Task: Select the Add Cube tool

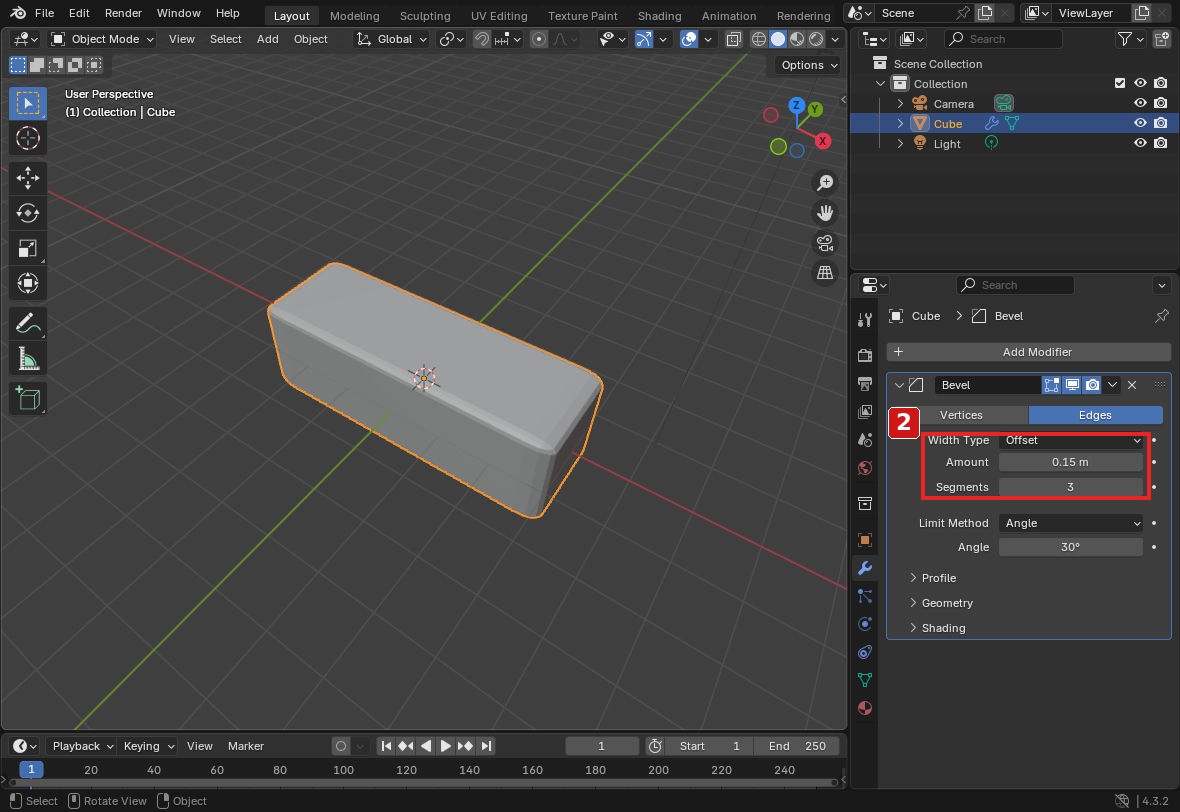Action: click(28, 398)
